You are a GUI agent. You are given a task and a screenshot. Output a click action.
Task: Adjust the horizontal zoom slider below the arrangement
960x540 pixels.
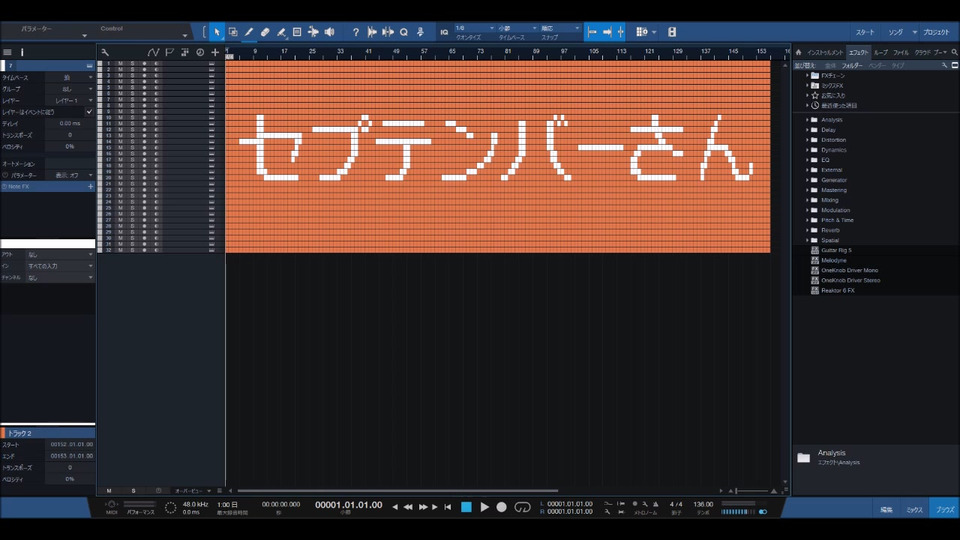(752, 491)
